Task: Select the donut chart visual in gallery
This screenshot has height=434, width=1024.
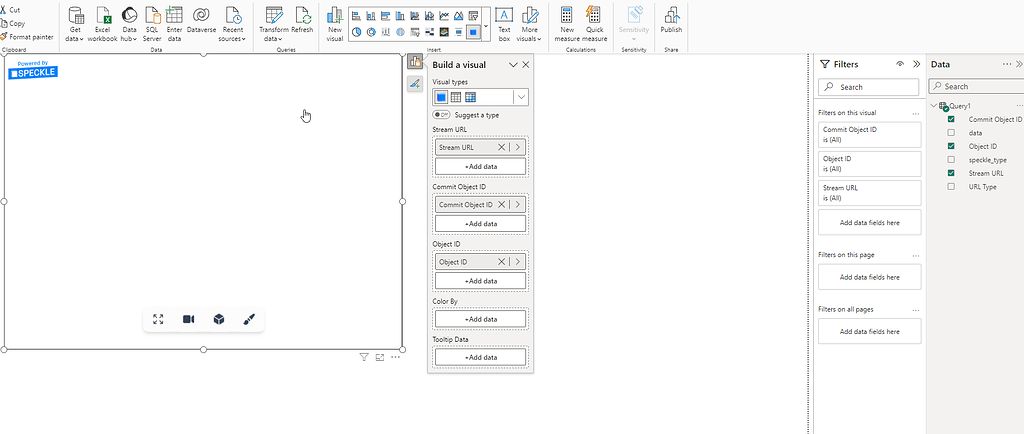Action: coord(371,31)
